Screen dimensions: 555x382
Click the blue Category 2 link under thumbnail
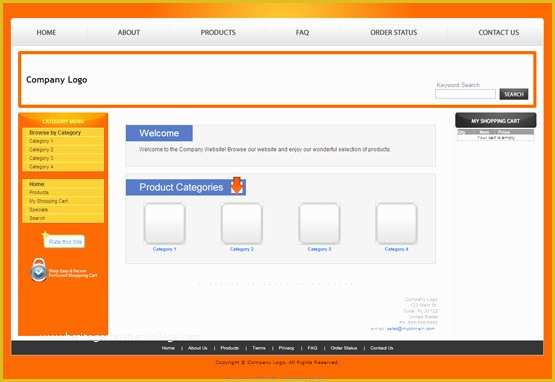[242, 249]
